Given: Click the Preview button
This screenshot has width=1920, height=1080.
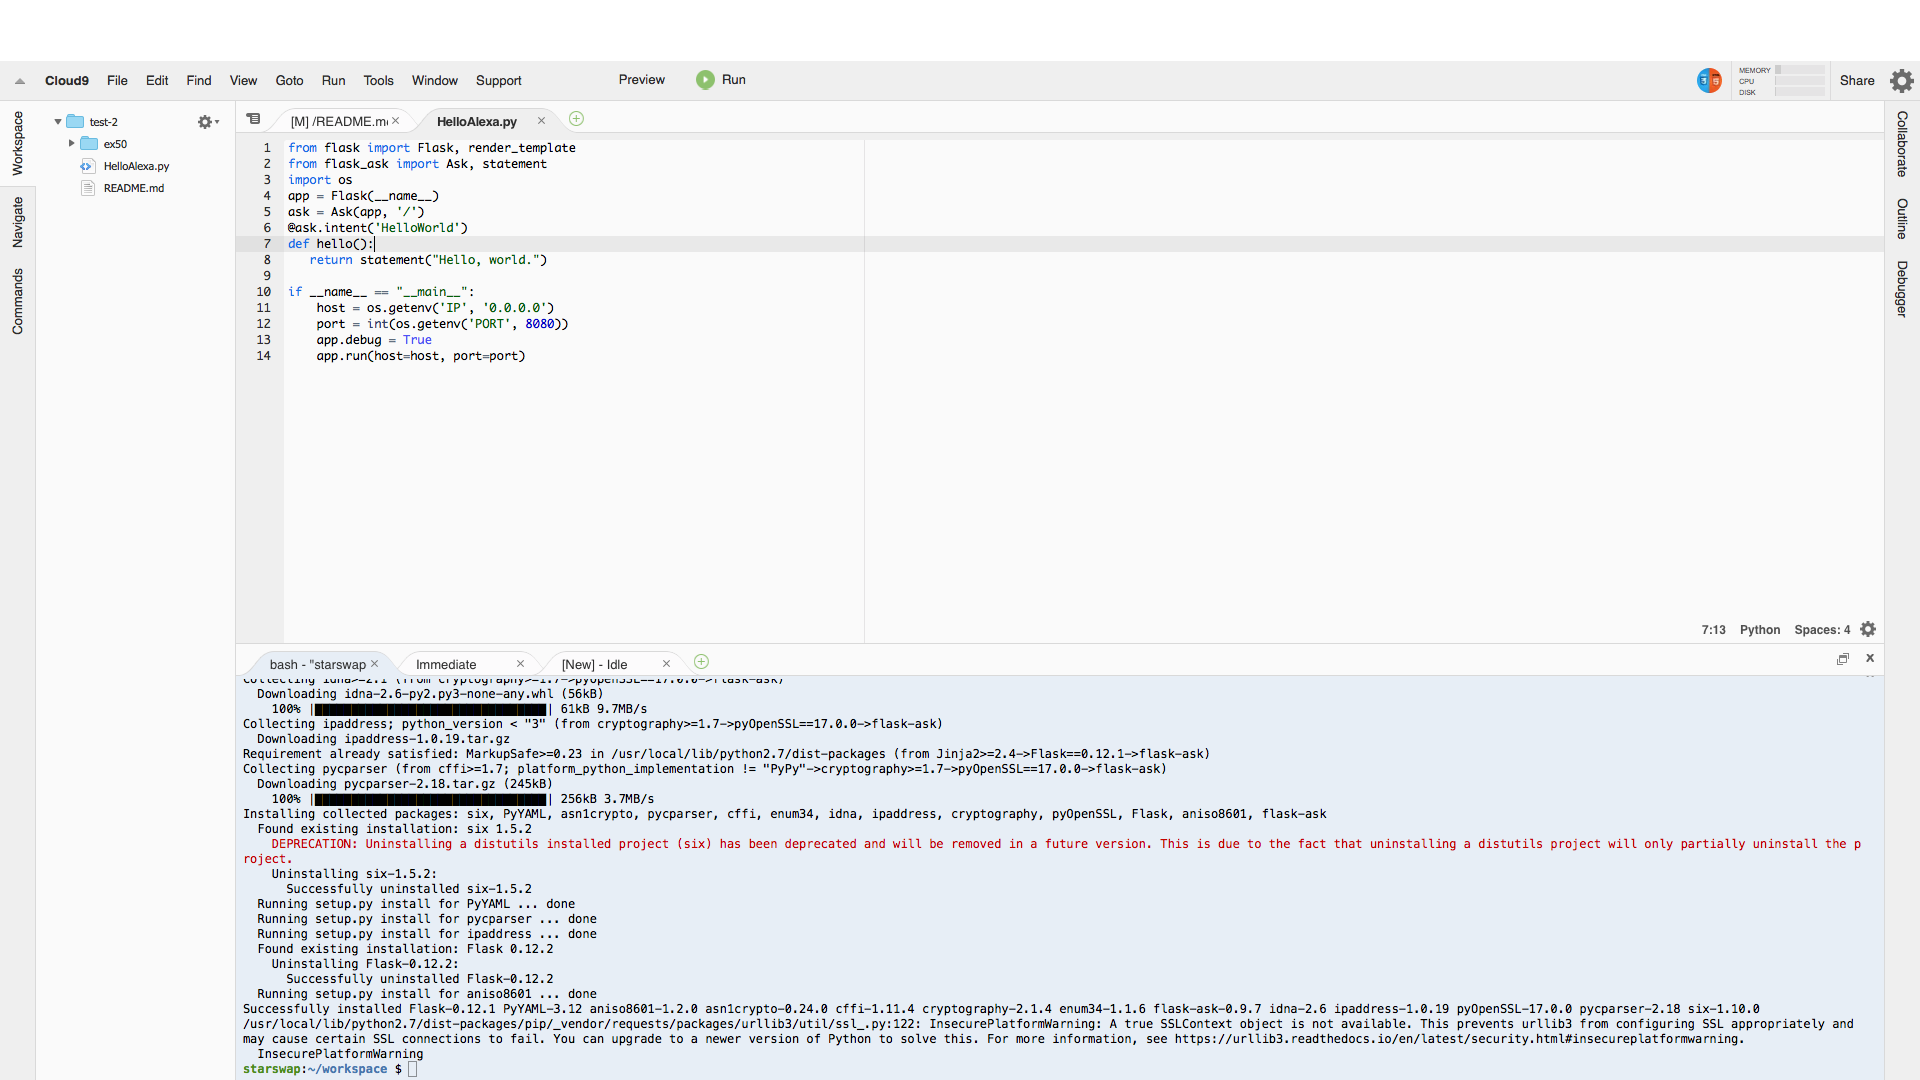Looking at the screenshot, I should [641, 80].
